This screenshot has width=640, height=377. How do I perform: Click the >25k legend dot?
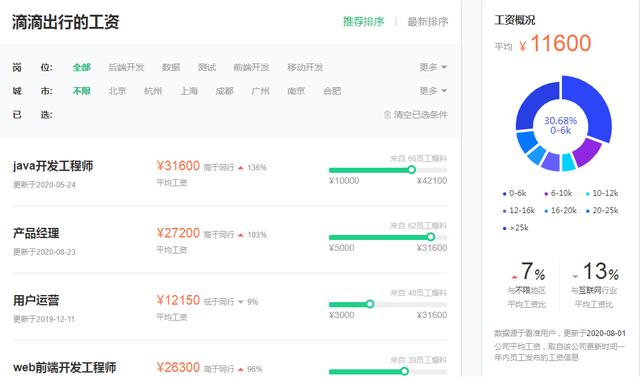(x=504, y=228)
